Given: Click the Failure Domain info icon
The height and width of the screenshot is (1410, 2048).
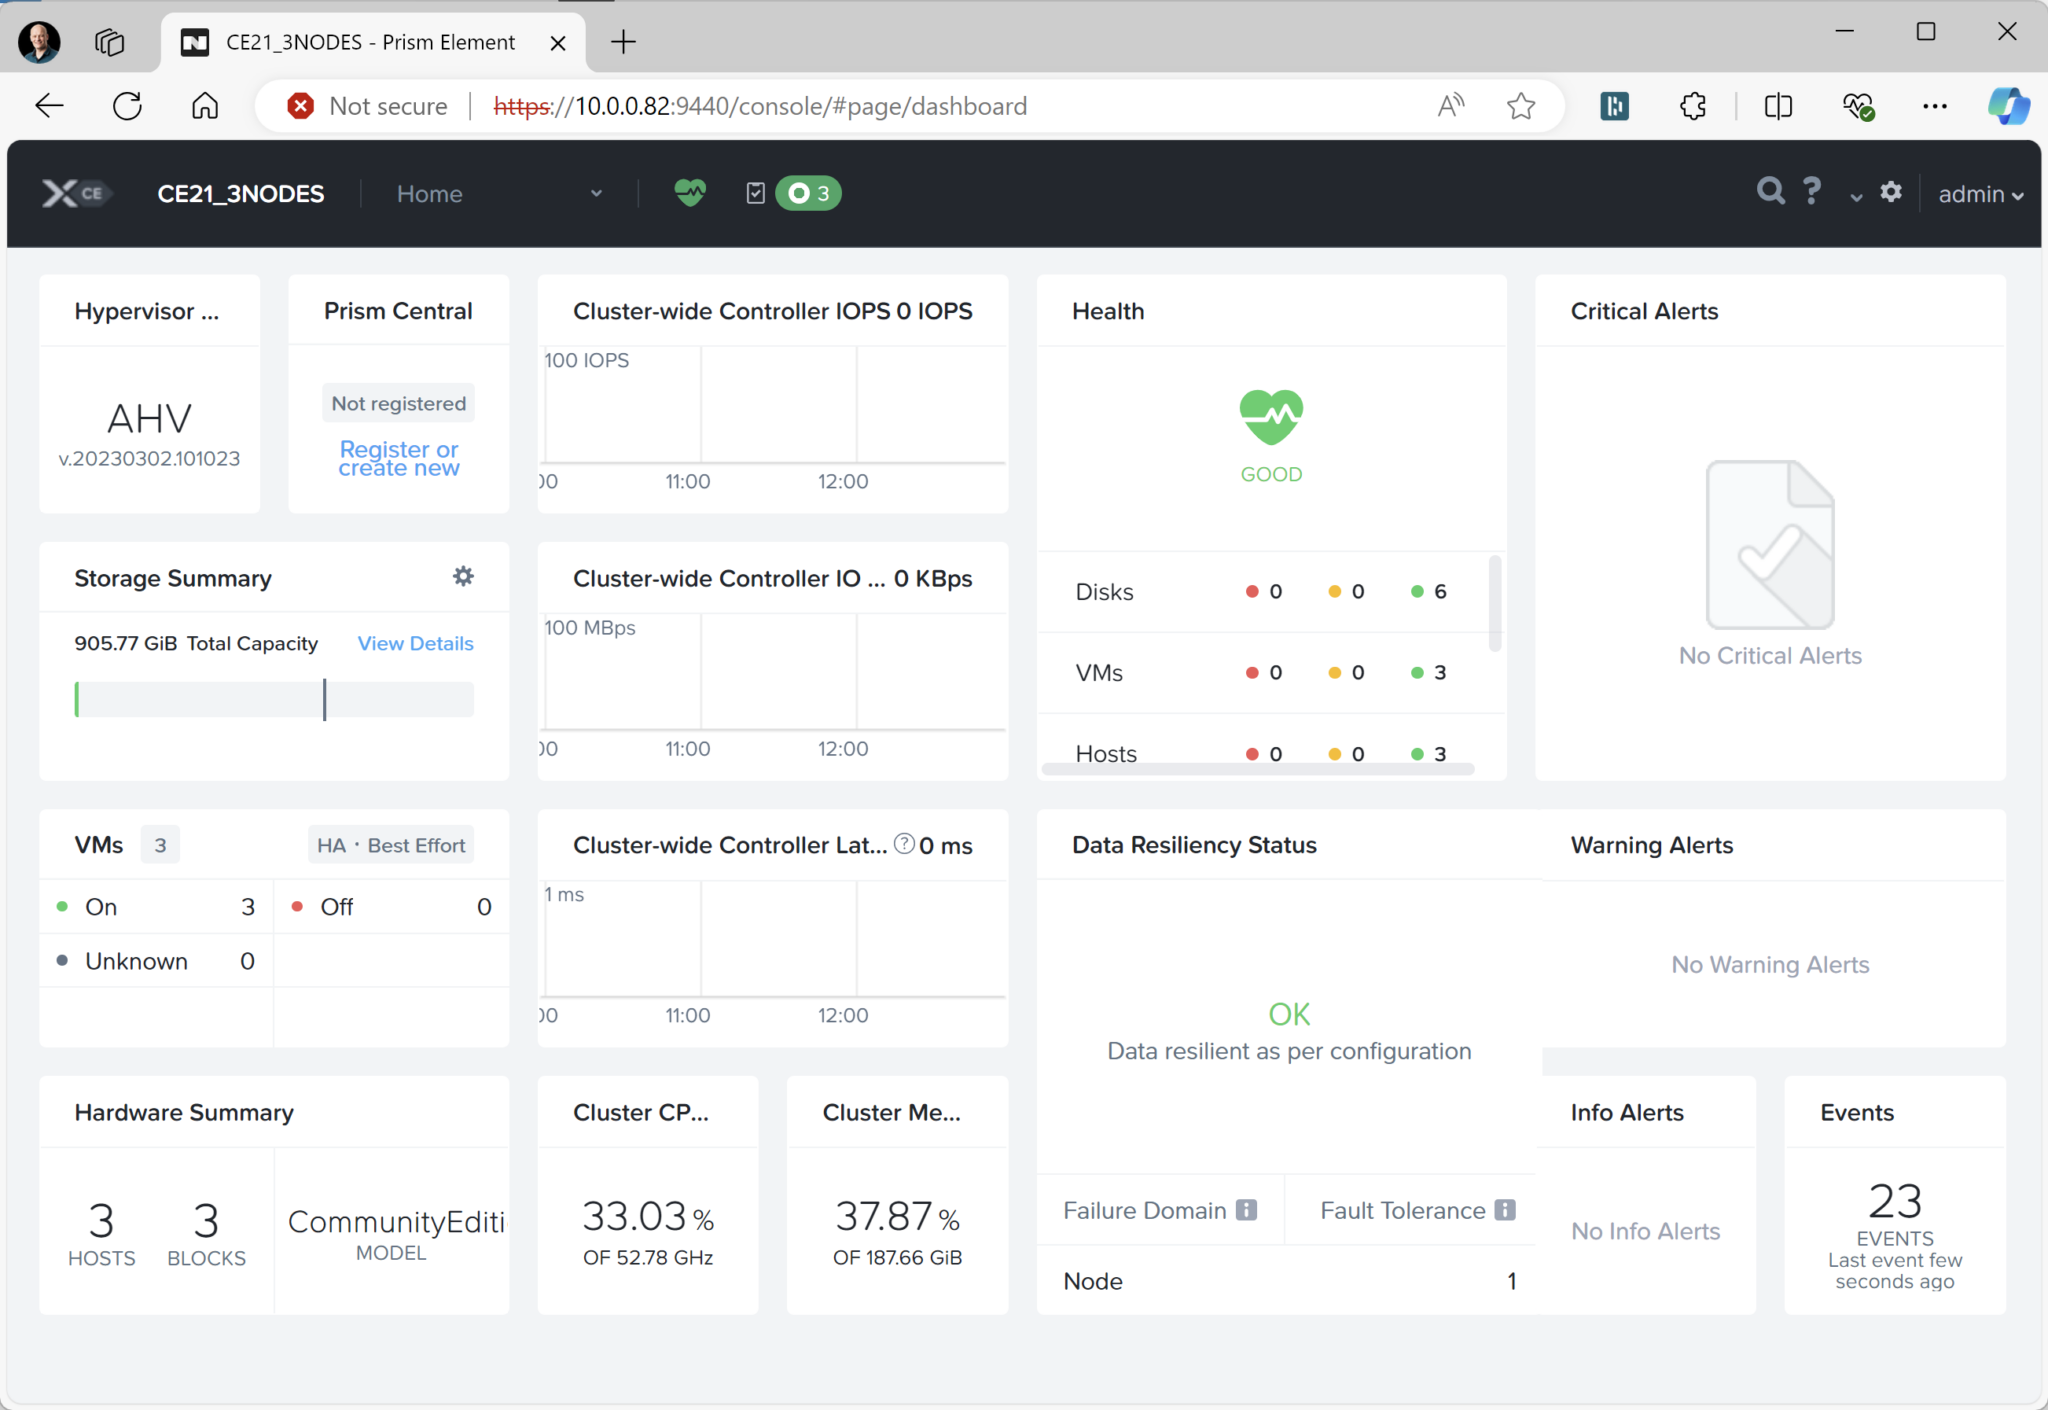Looking at the screenshot, I should coord(1246,1210).
